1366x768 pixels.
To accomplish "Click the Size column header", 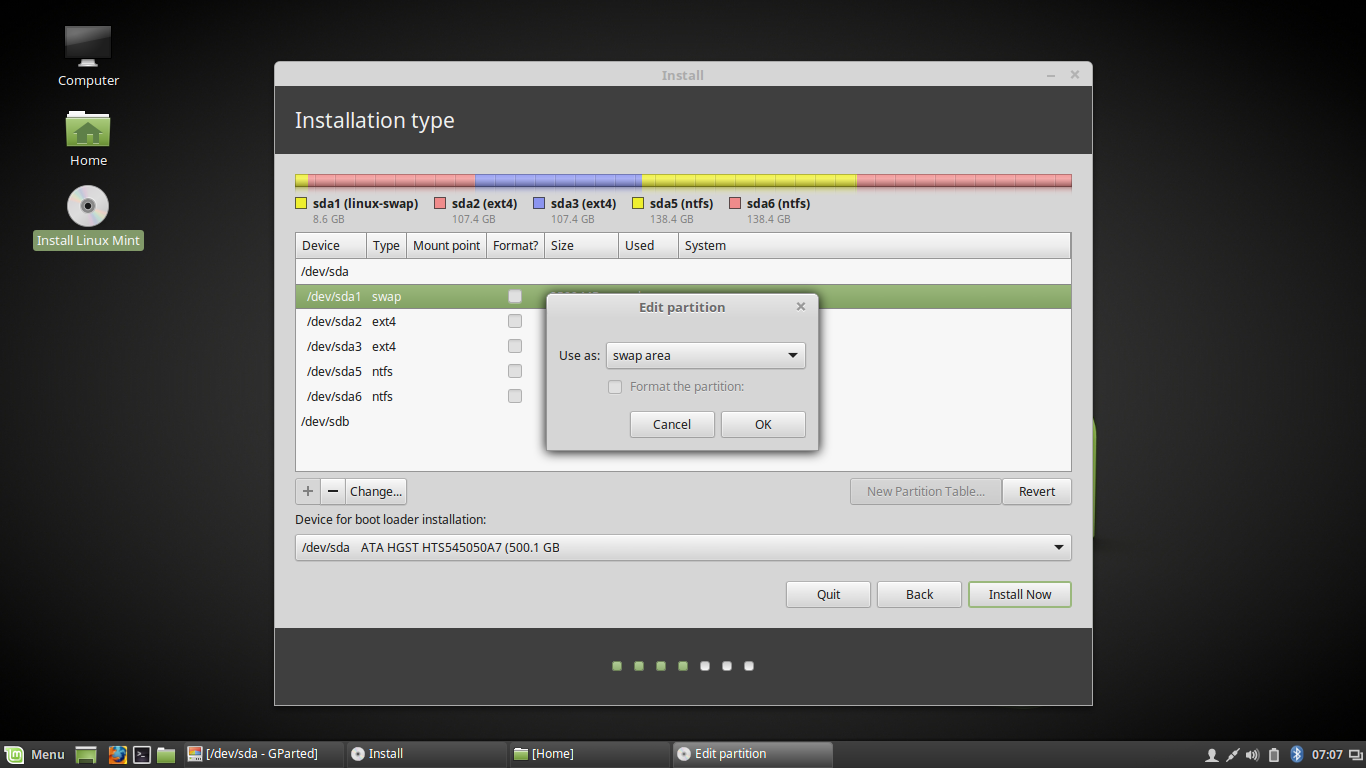I will click(582, 246).
